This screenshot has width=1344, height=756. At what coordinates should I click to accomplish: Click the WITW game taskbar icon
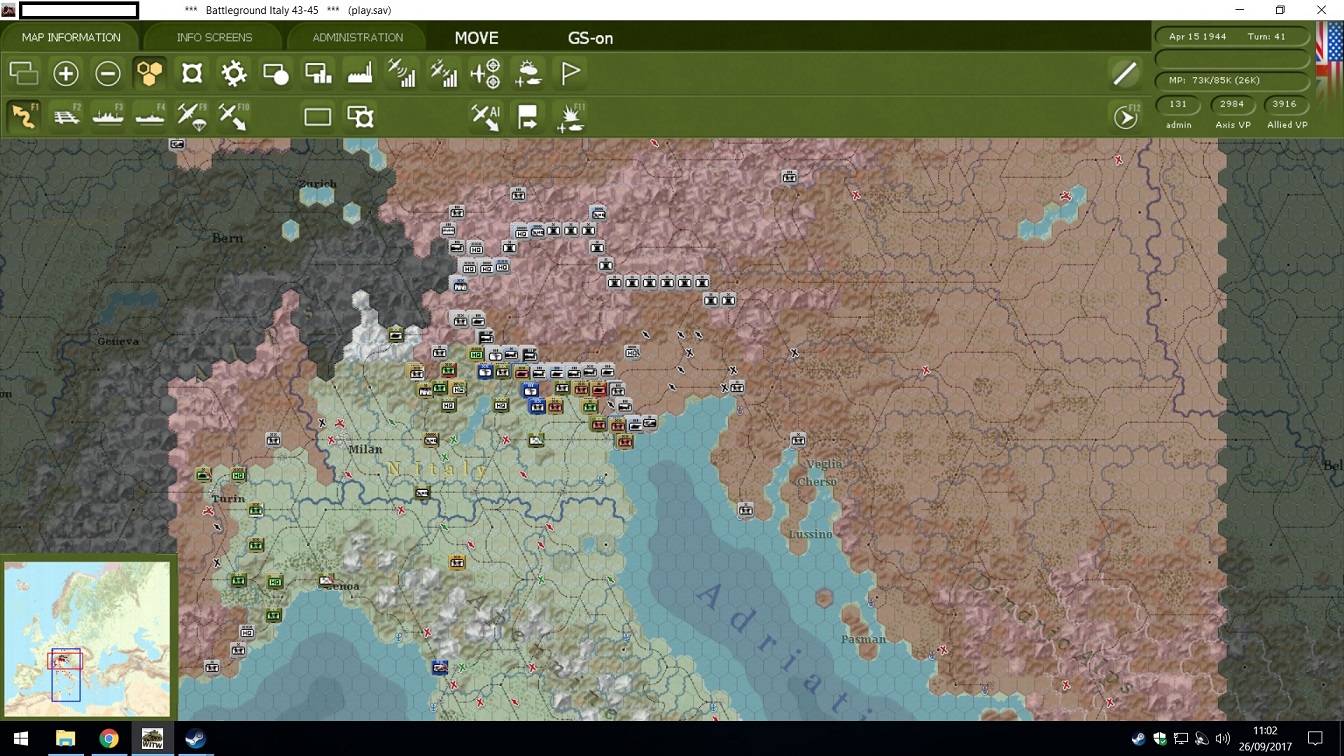point(152,739)
